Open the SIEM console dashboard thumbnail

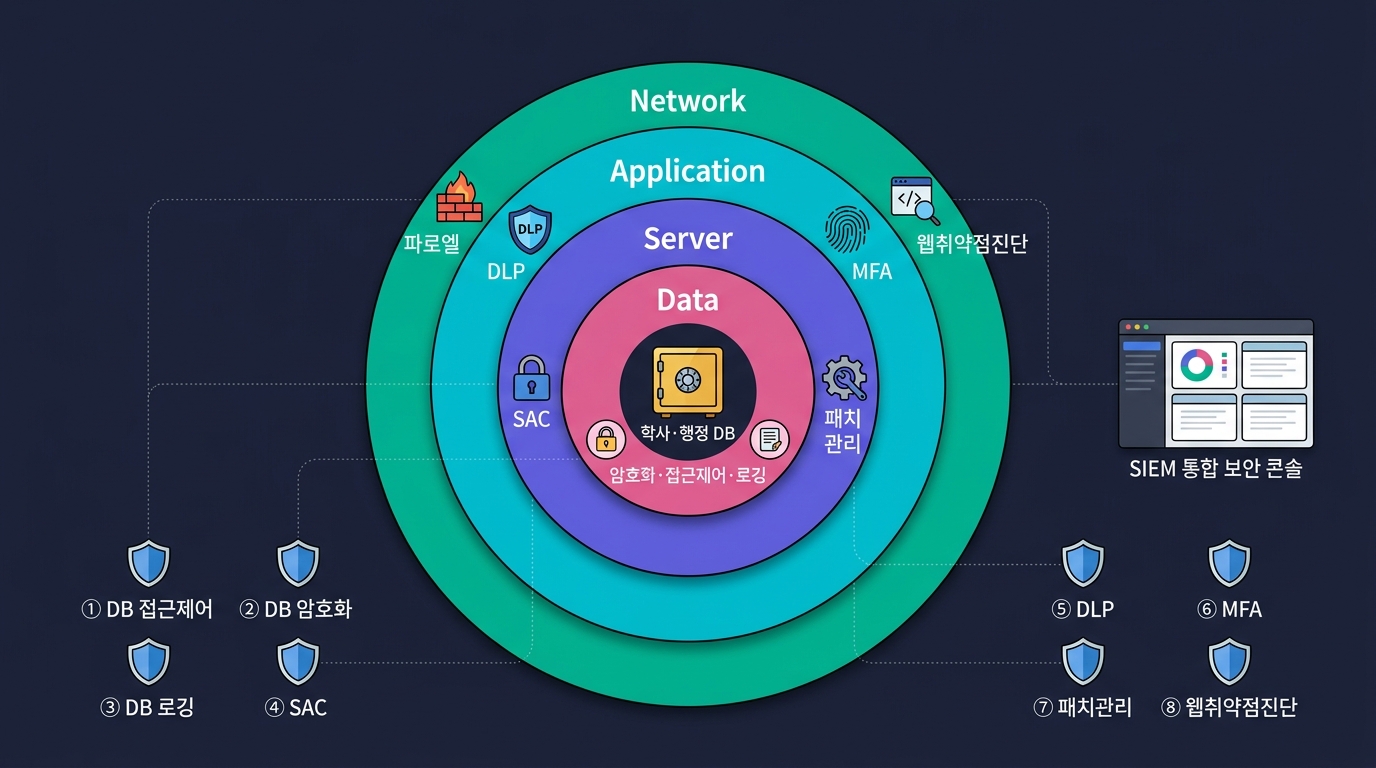coord(1216,383)
